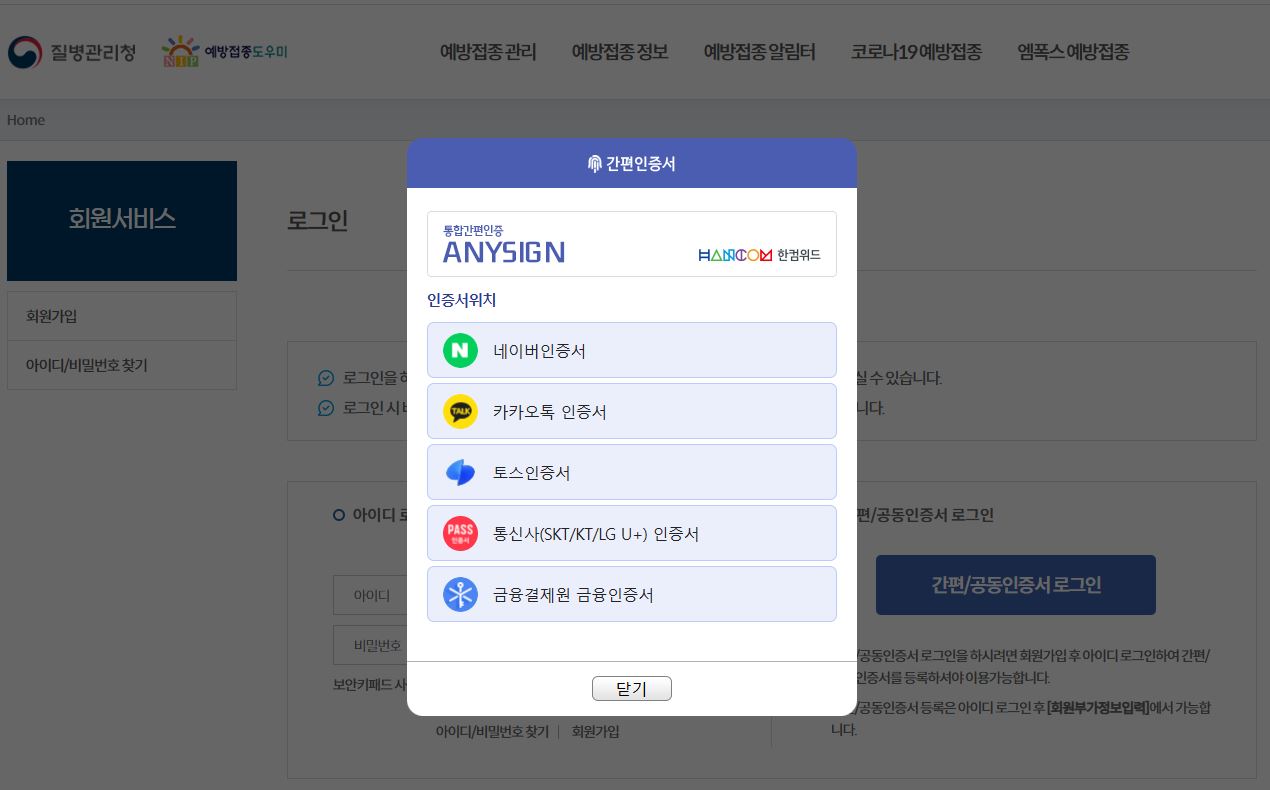Screen dimensions: 1270x790
Task: Open the 코로나19 예방접종 menu
Action: (916, 52)
